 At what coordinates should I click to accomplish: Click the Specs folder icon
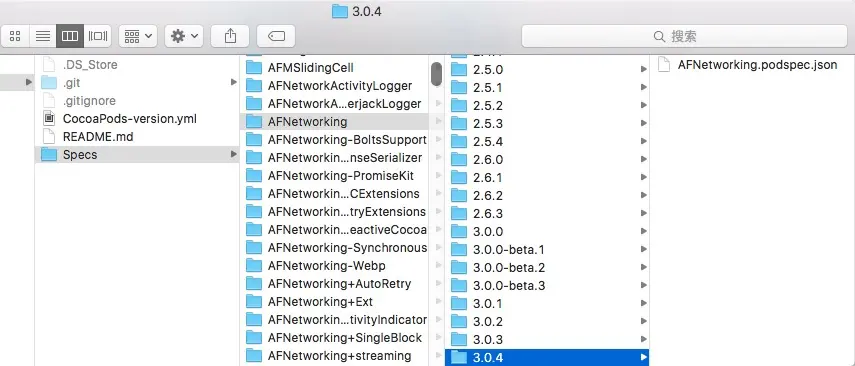49,154
